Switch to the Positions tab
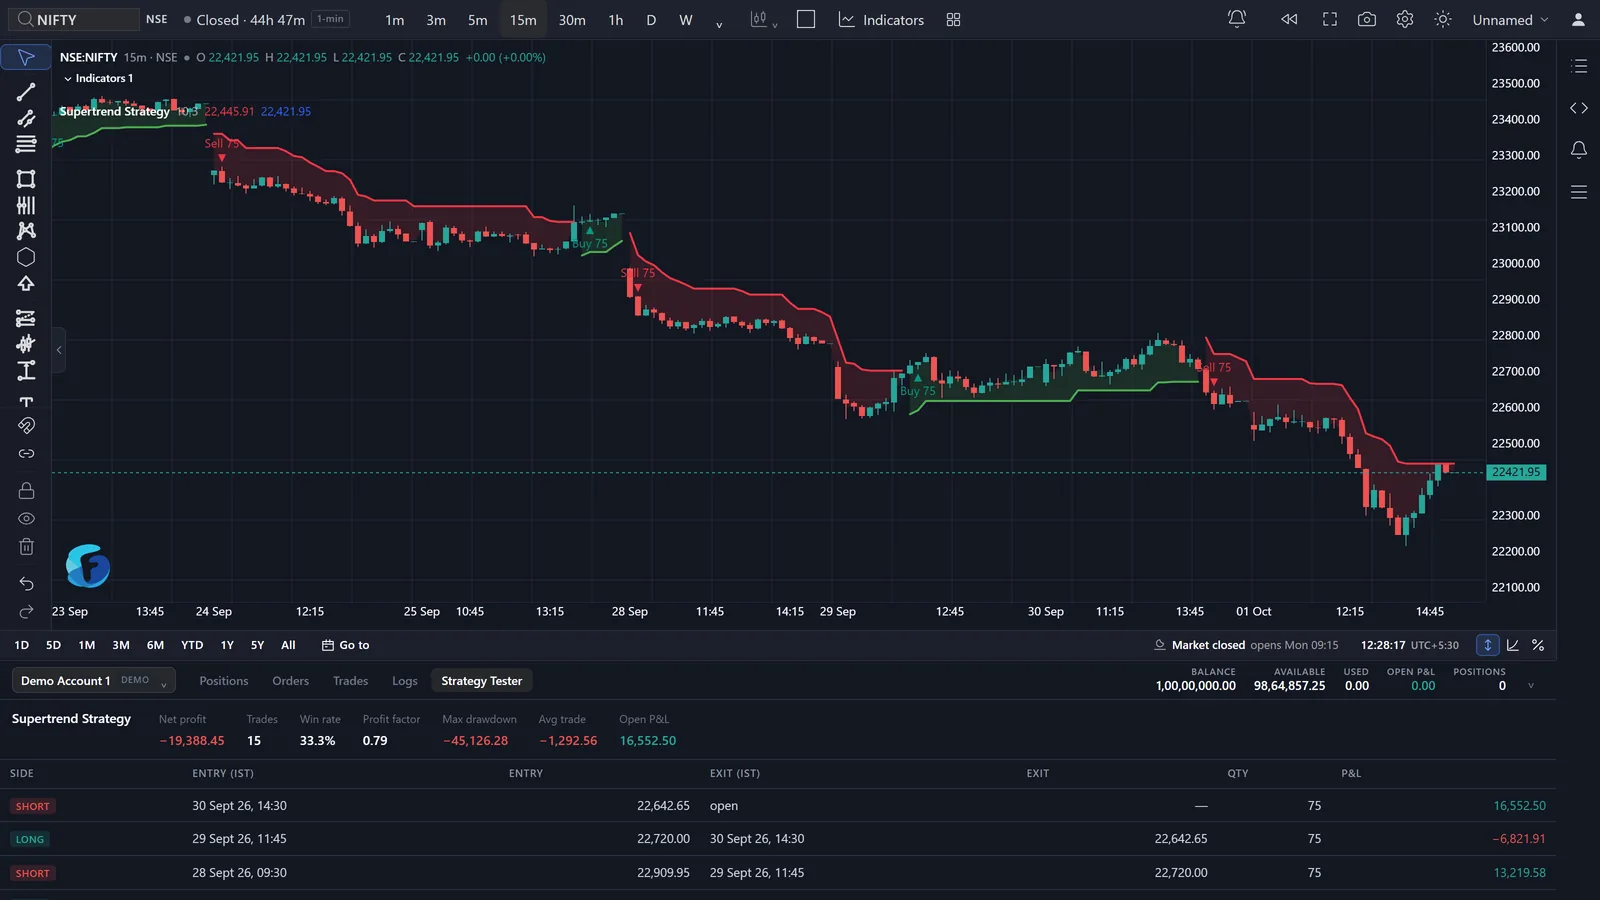This screenshot has width=1600, height=900. tap(223, 681)
